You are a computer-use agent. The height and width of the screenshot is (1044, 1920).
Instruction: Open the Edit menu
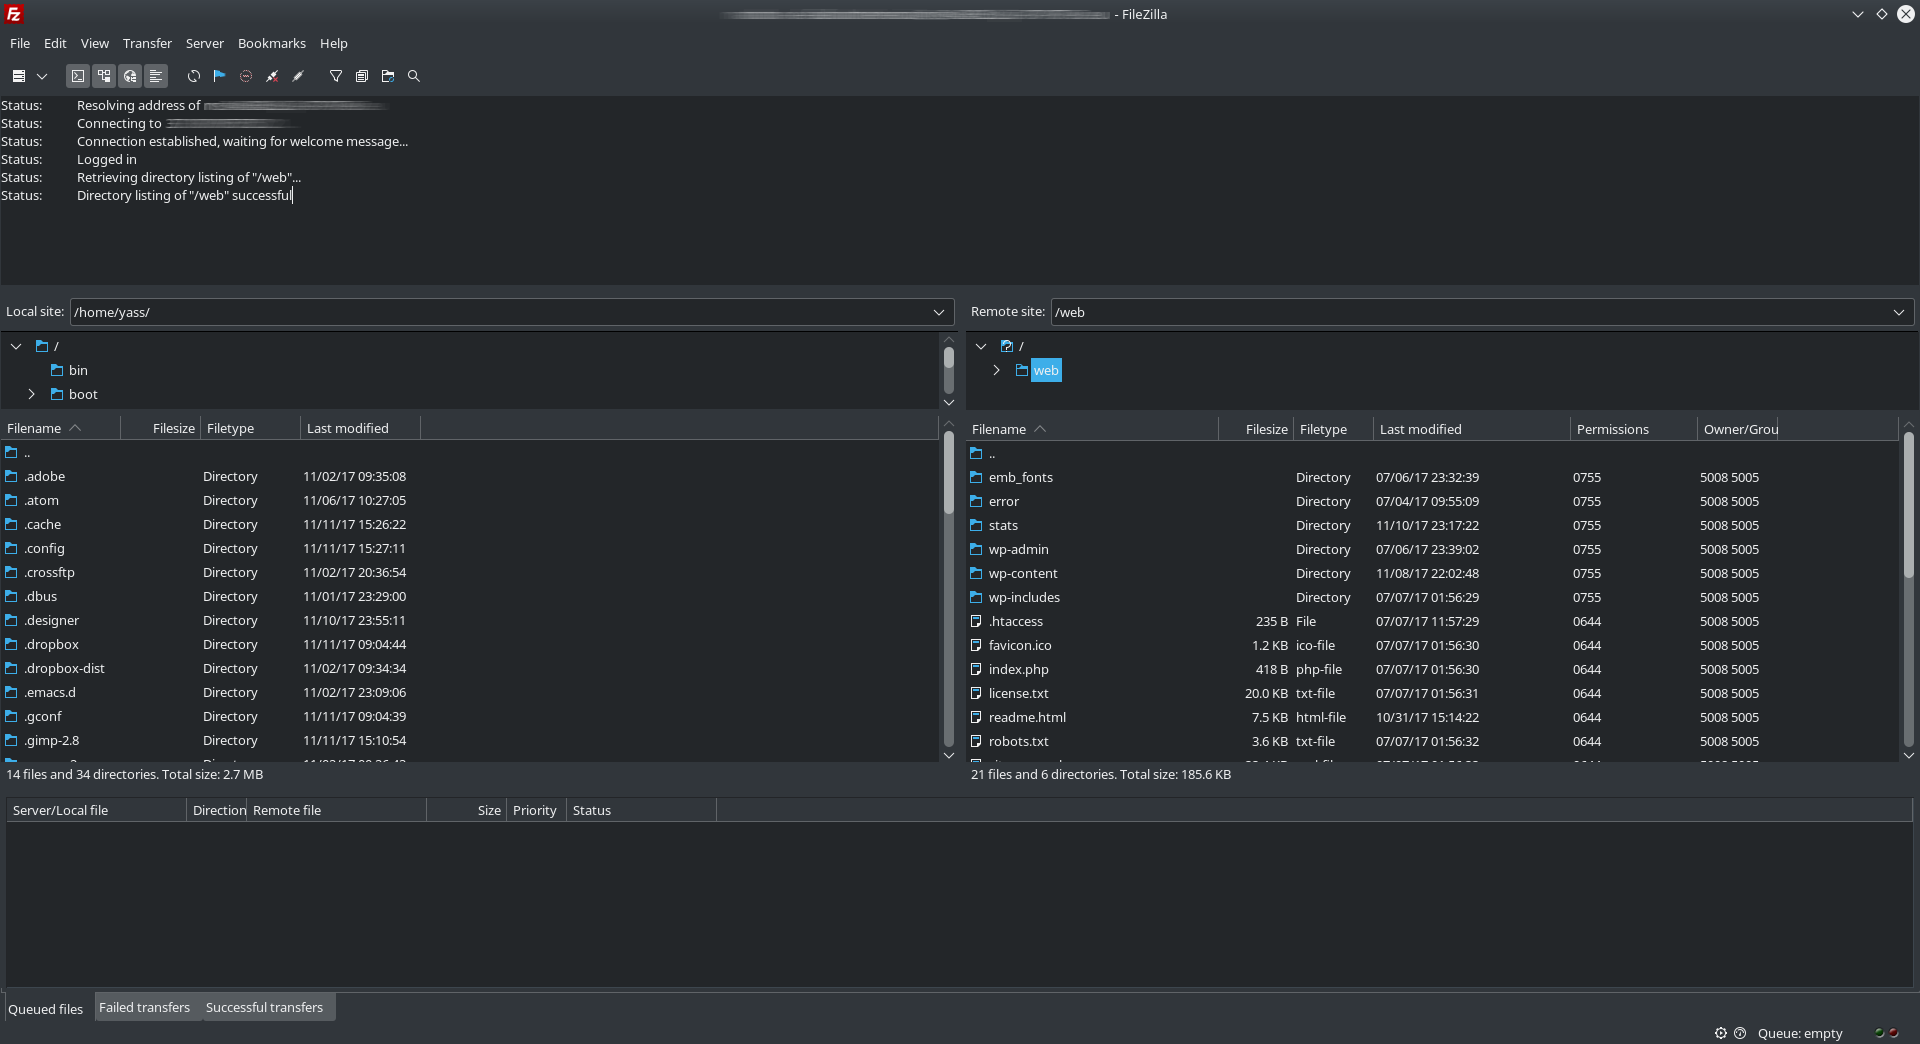[x=55, y=44]
